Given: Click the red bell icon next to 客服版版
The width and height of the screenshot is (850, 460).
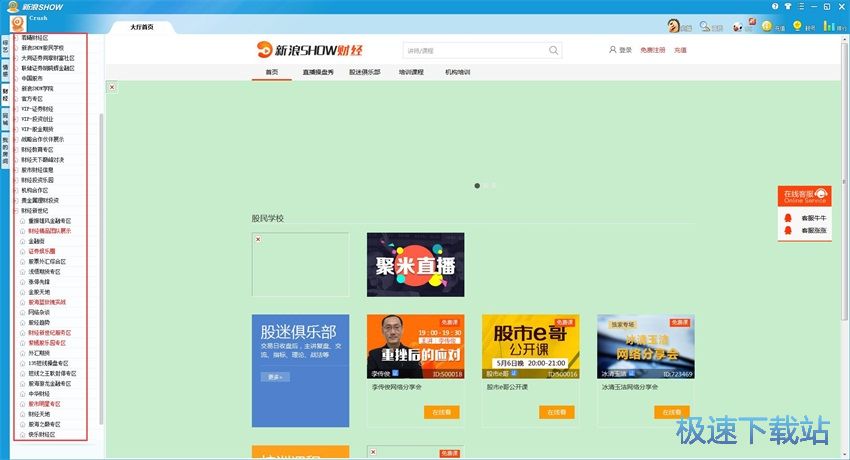Looking at the screenshot, I should coord(788,230).
